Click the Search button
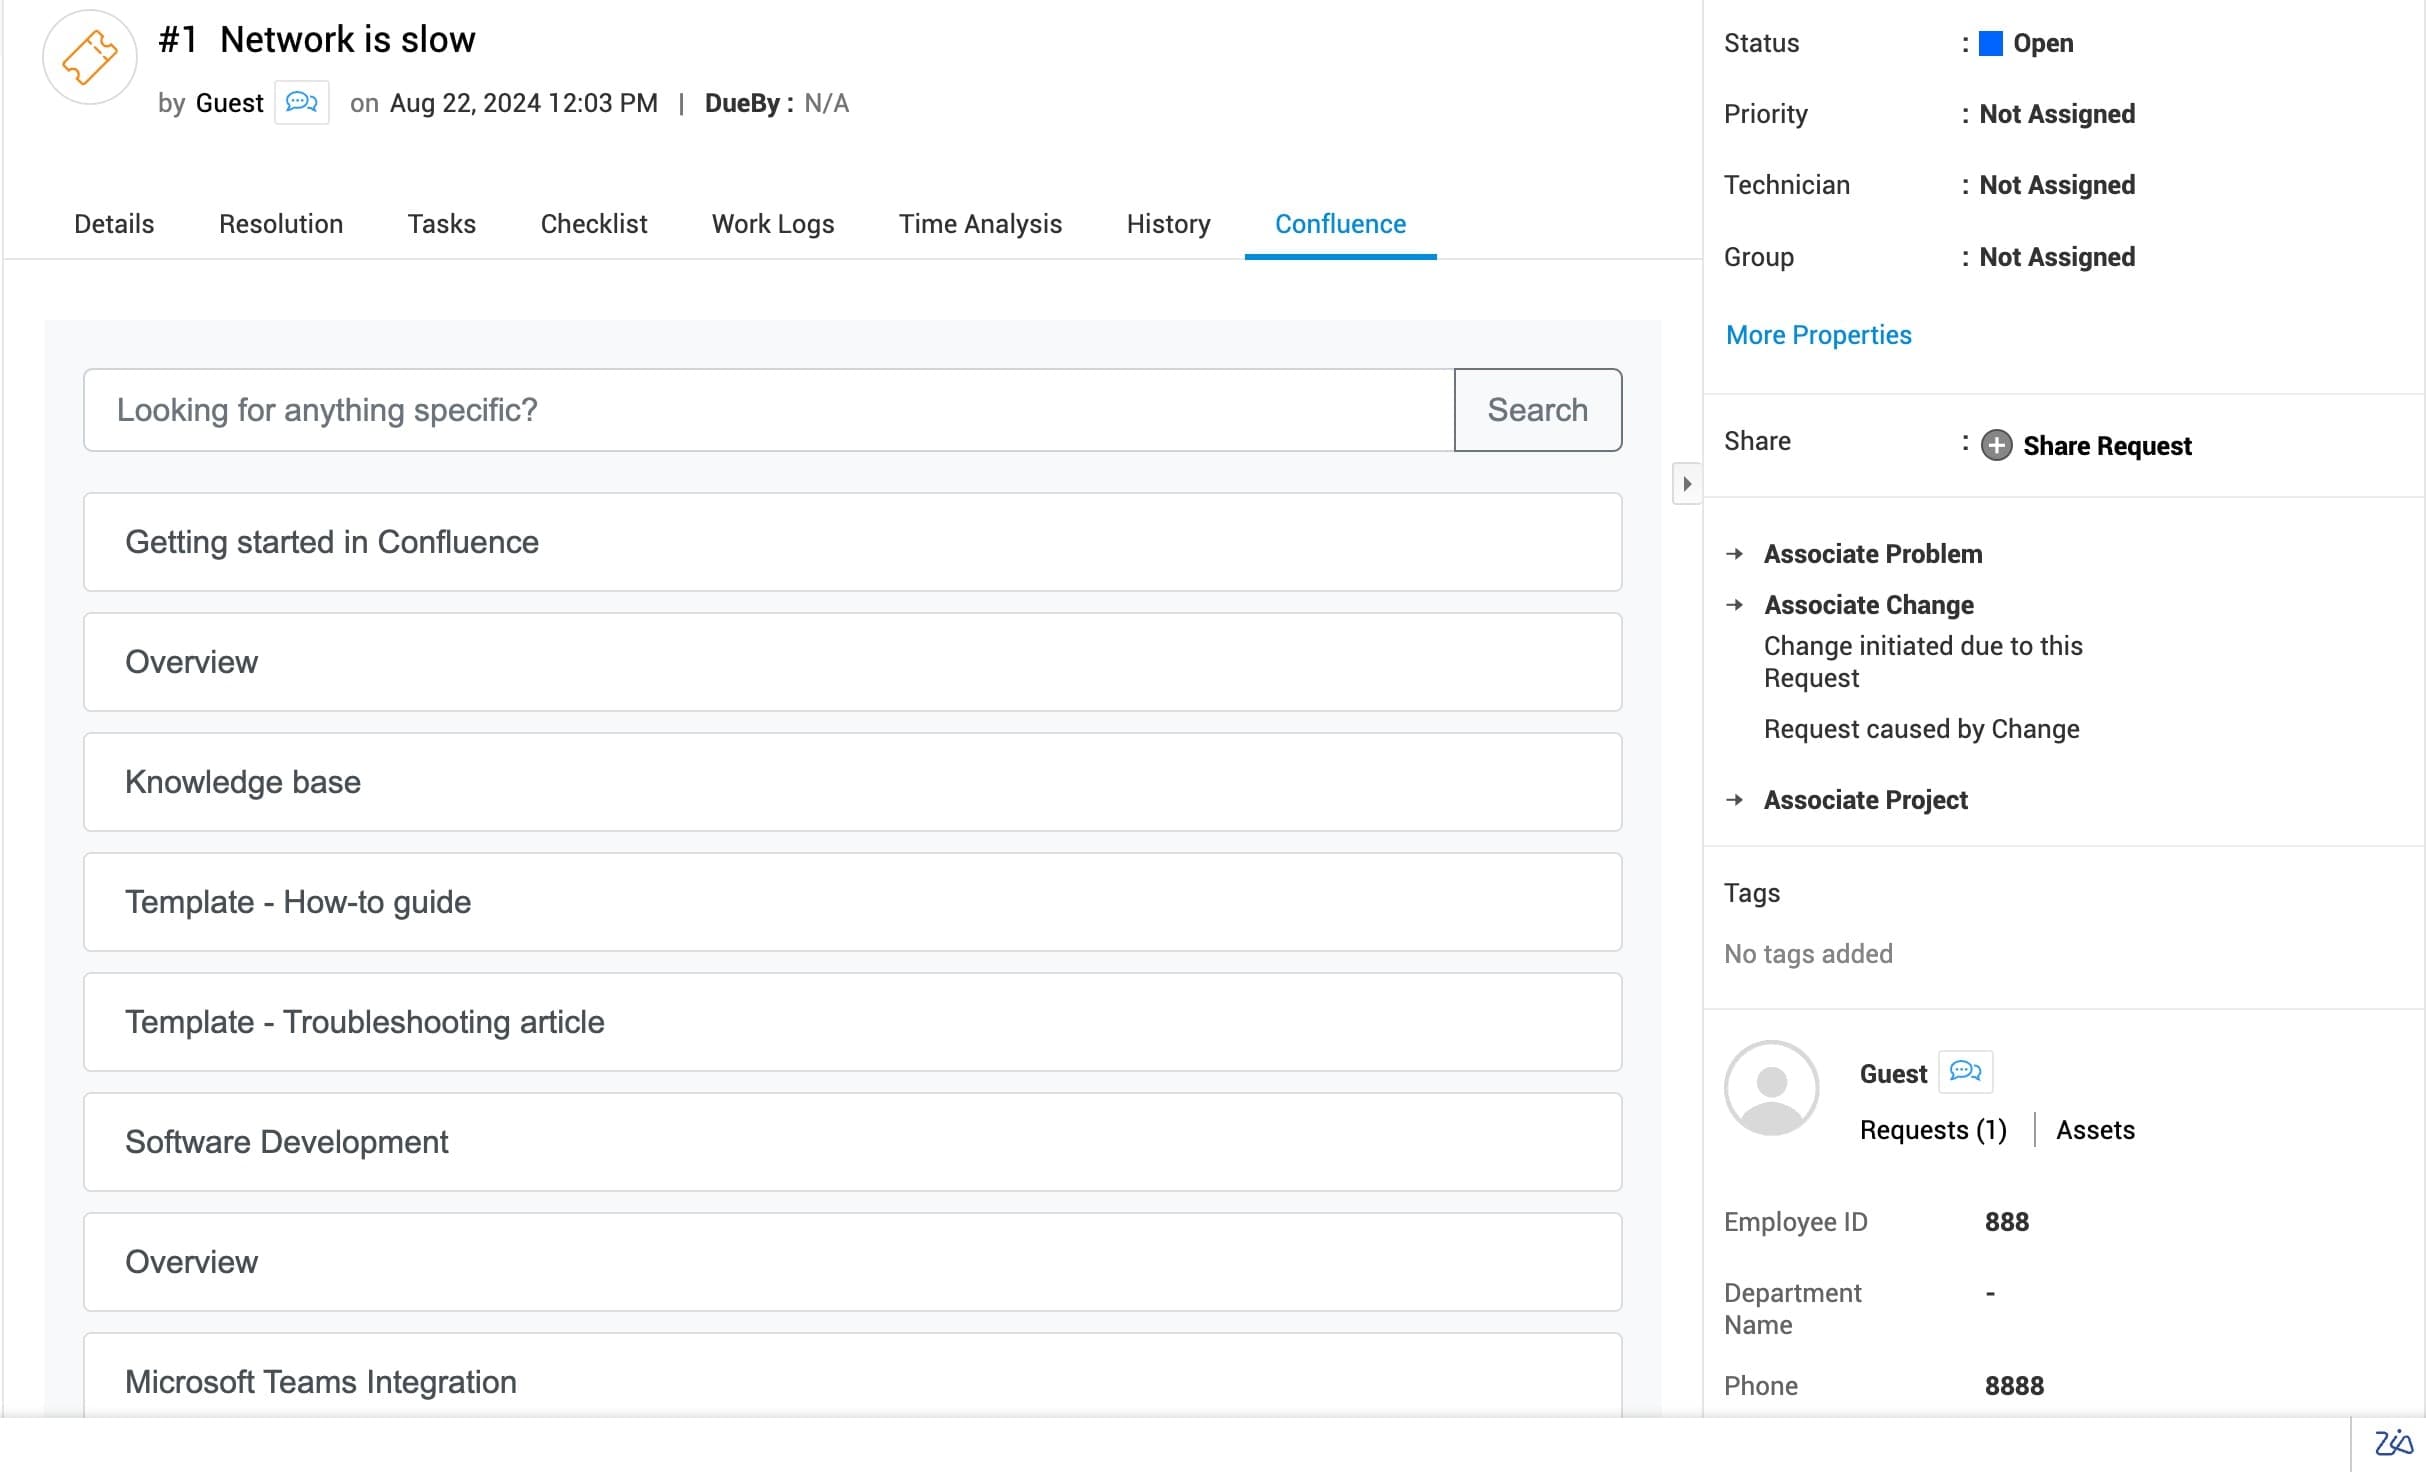 (x=1537, y=410)
